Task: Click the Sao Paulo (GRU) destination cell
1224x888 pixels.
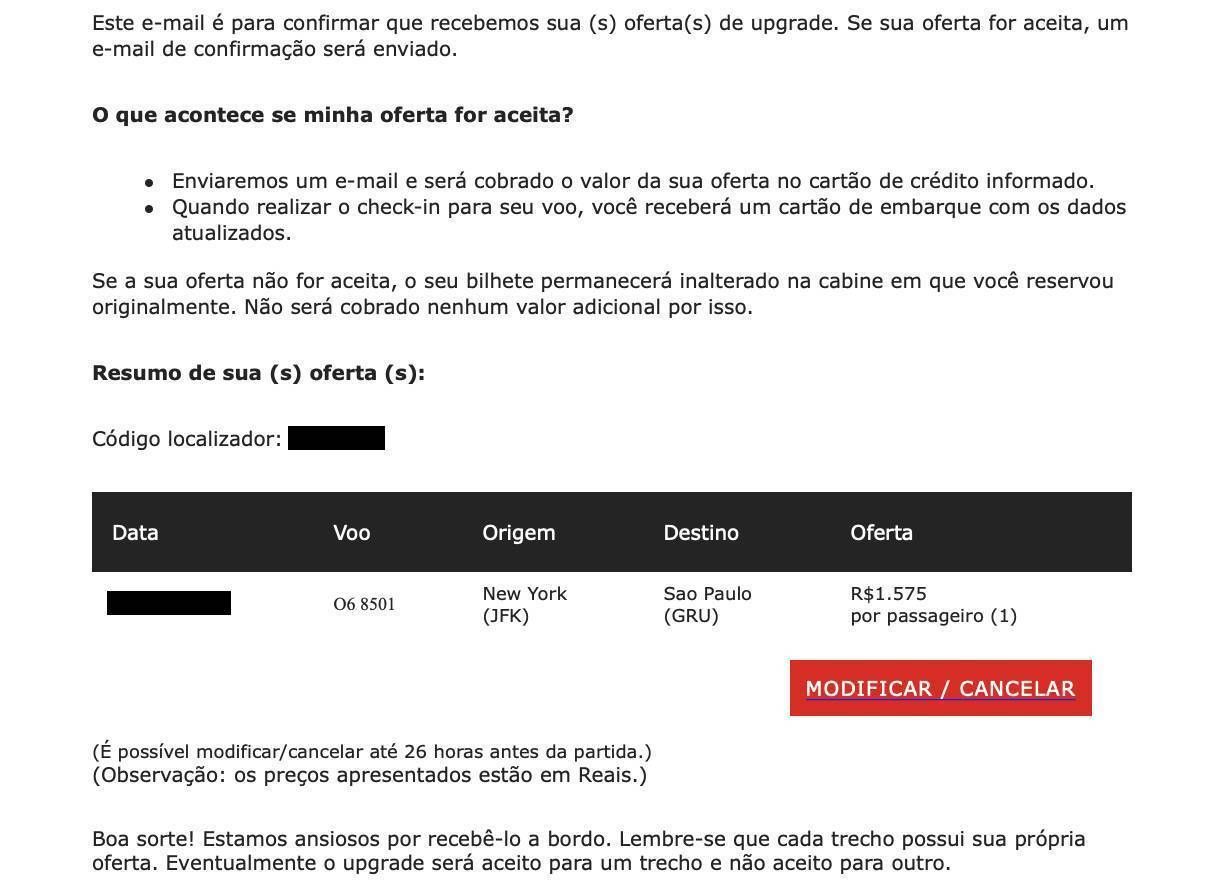Action: tap(708, 604)
